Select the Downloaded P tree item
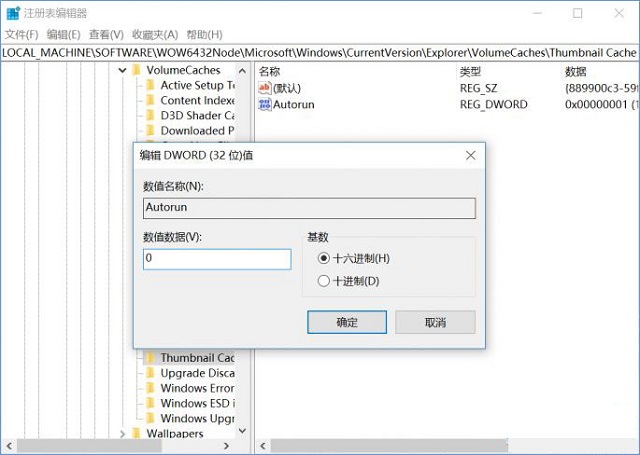 (198, 131)
